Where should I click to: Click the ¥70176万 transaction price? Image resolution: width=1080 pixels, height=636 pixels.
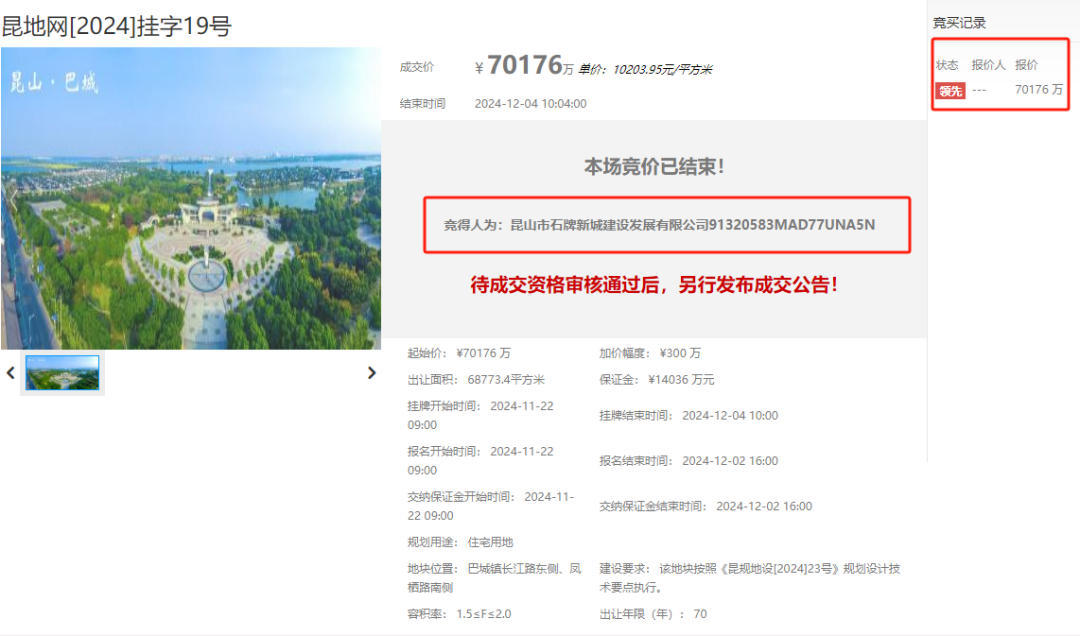coord(525,66)
